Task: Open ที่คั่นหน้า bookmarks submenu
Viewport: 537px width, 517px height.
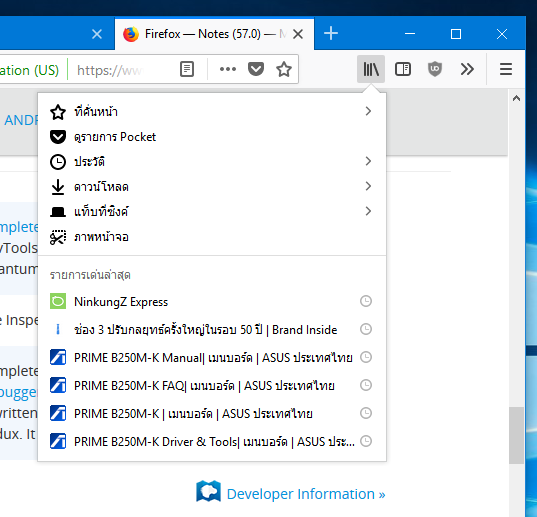Action: 212,112
